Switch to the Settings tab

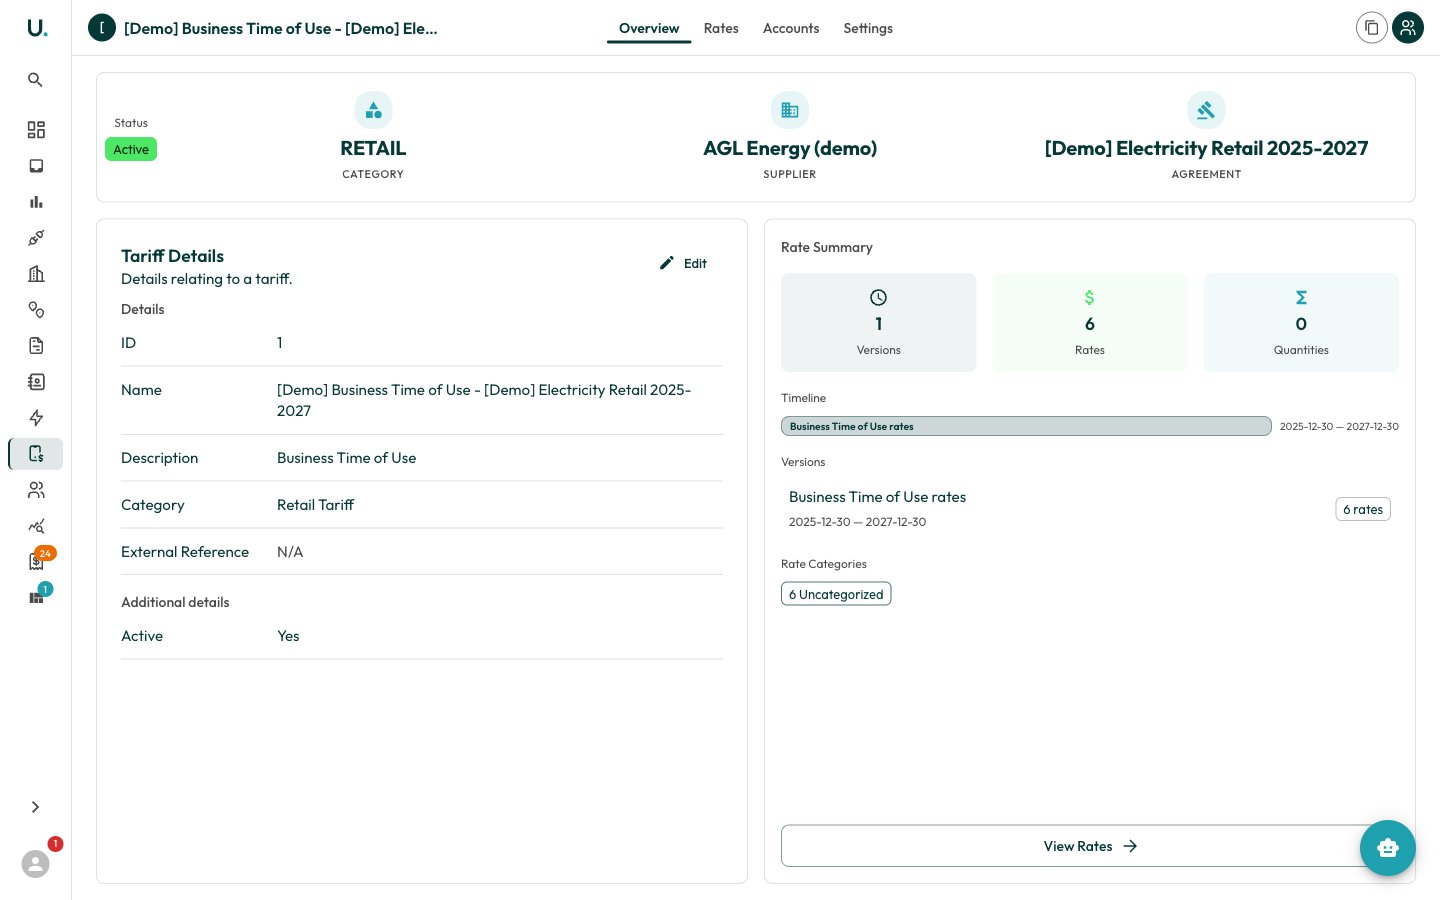(868, 28)
